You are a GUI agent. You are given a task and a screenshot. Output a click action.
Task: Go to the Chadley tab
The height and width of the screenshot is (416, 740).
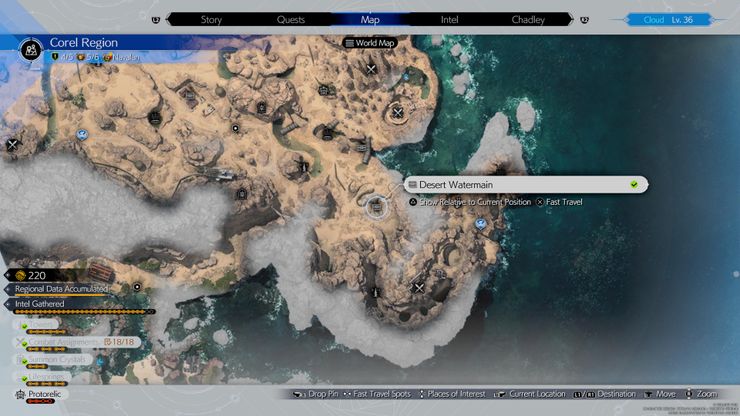point(528,20)
